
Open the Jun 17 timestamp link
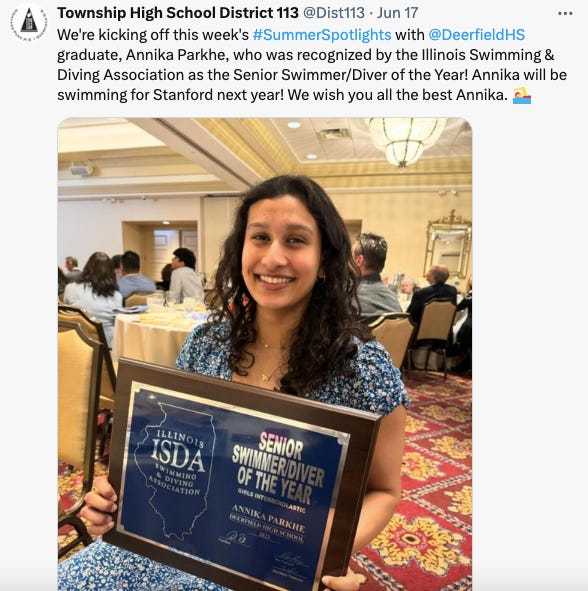point(397,13)
